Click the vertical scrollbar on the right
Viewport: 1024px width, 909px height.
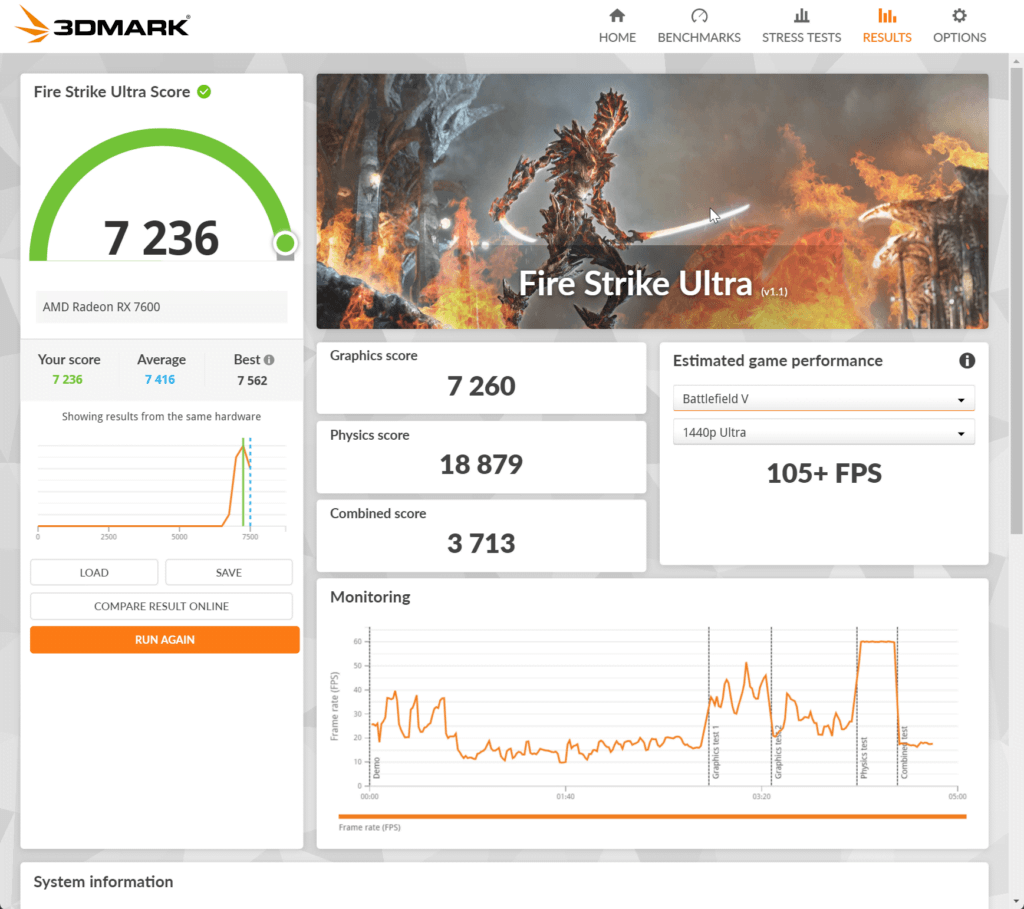(1017, 300)
